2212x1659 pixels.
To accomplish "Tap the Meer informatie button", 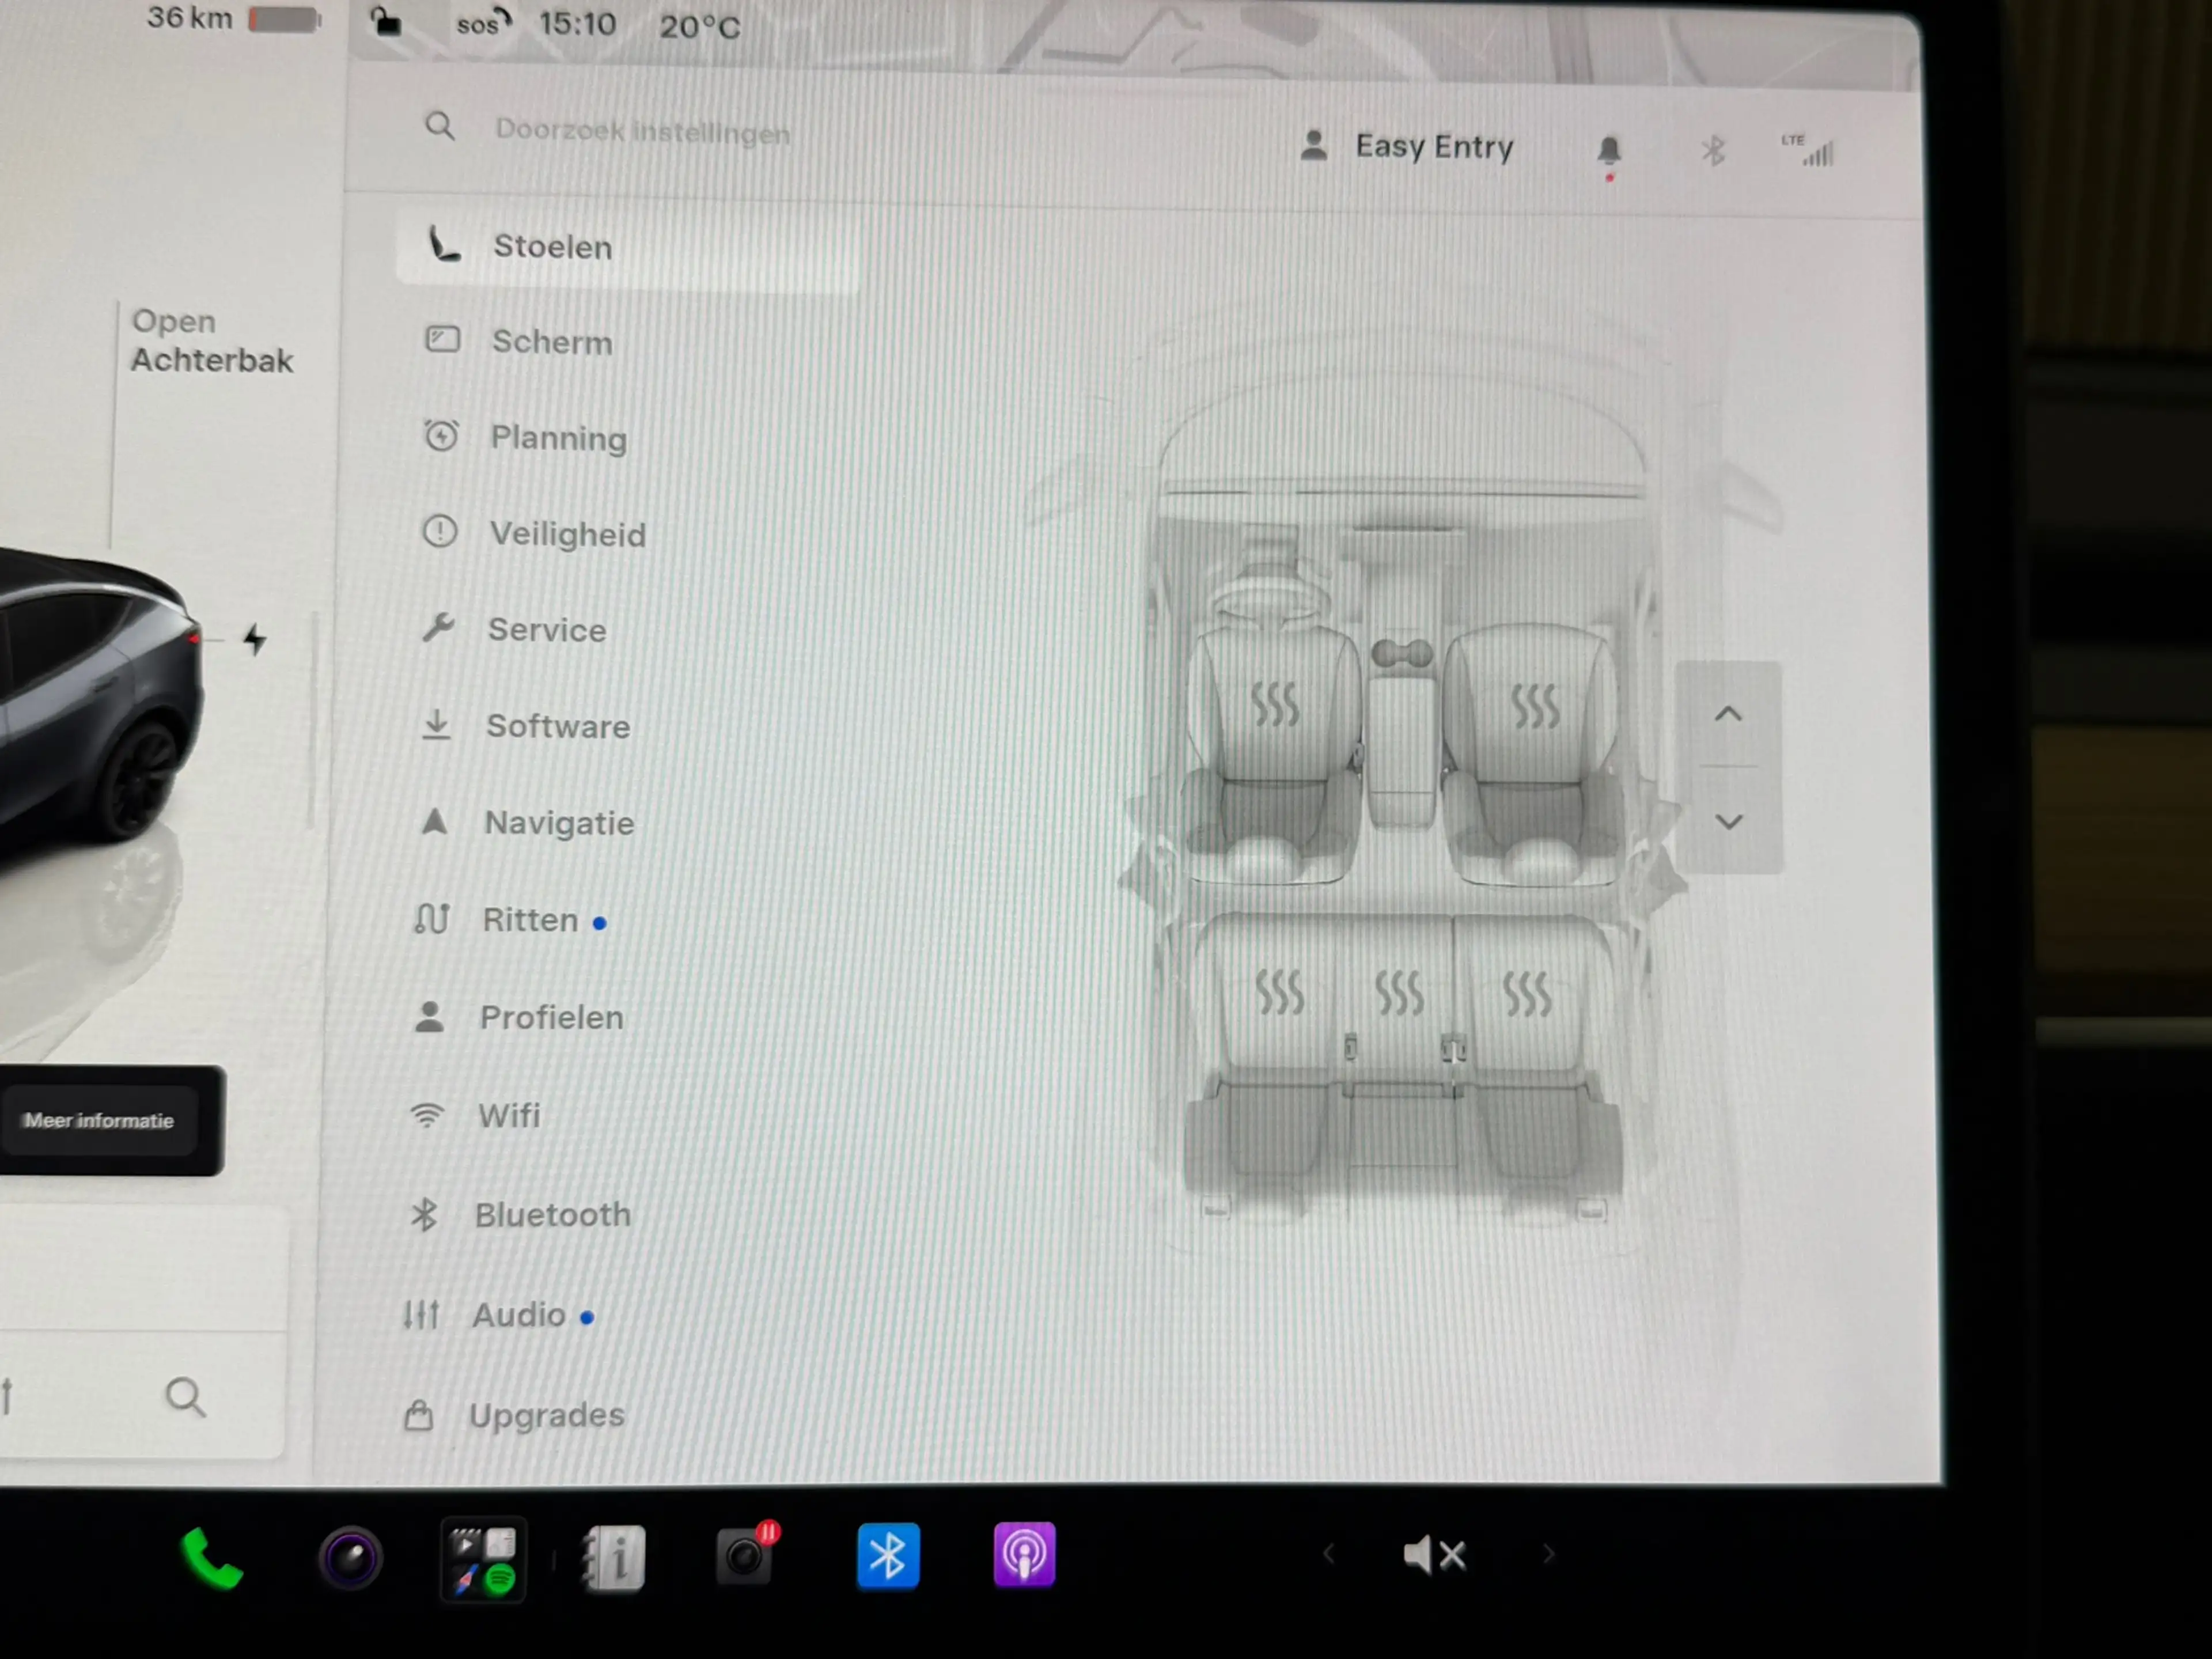I will coord(99,1121).
